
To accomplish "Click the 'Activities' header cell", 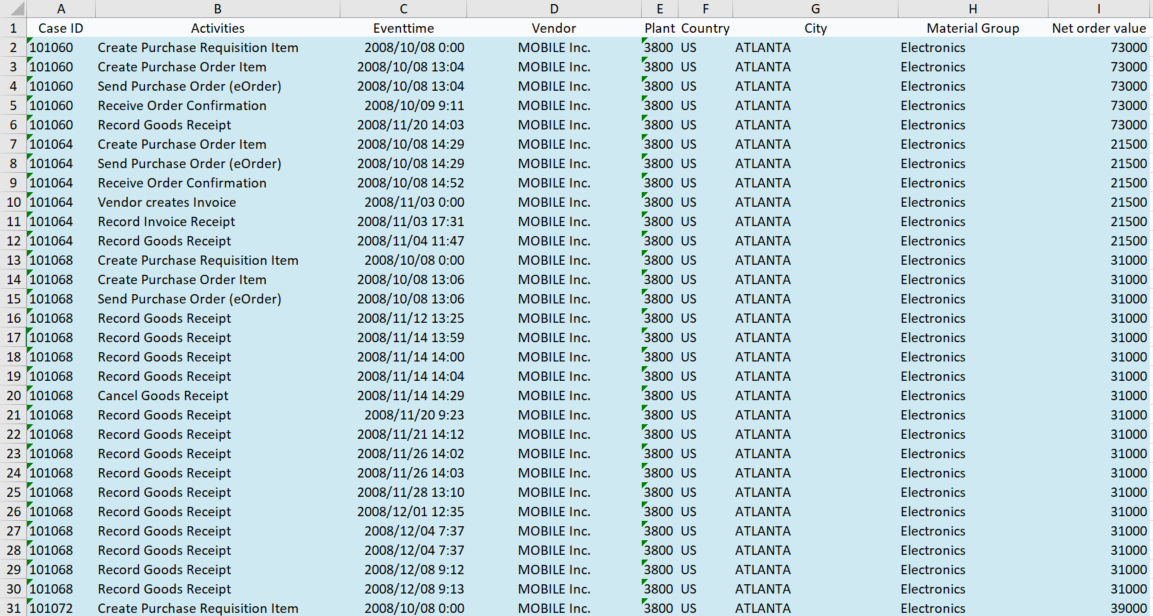I will tap(218, 28).
